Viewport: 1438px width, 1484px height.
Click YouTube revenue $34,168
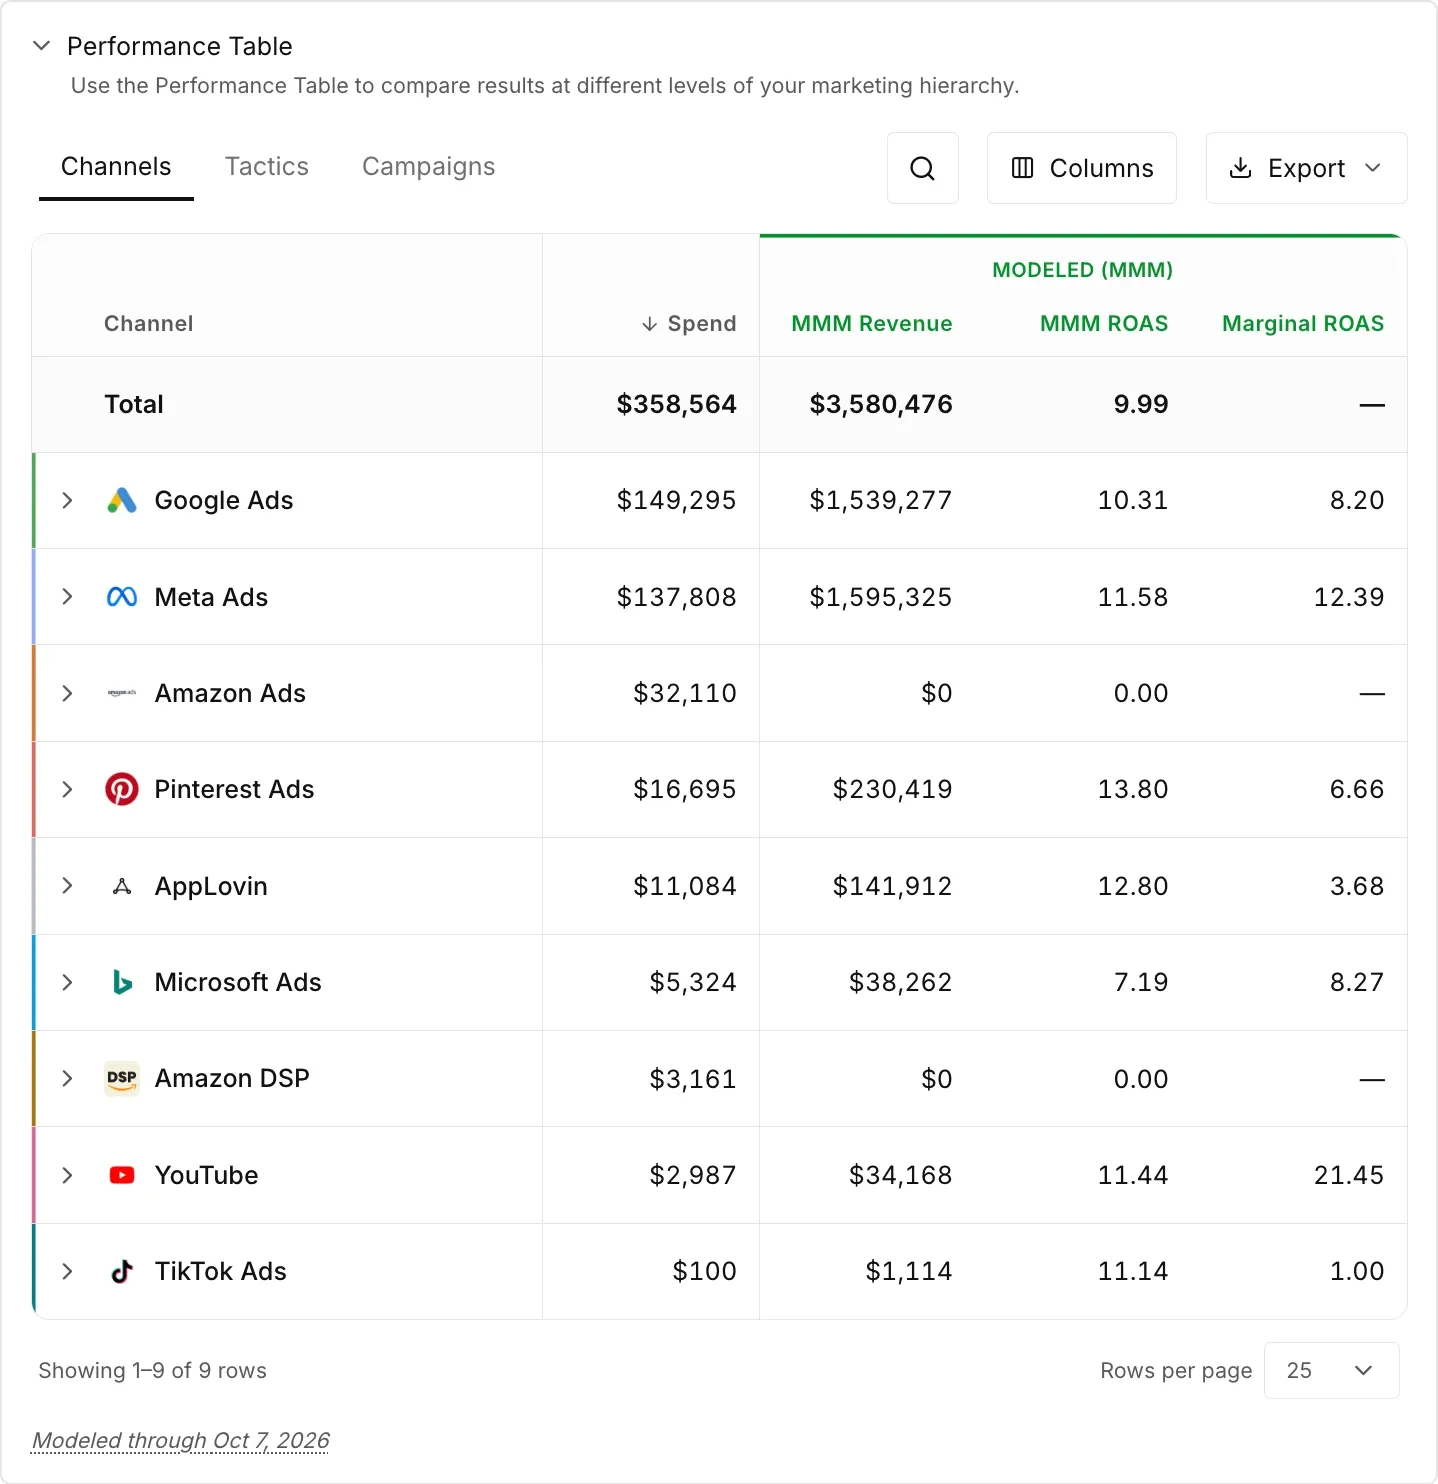point(901,1175)
